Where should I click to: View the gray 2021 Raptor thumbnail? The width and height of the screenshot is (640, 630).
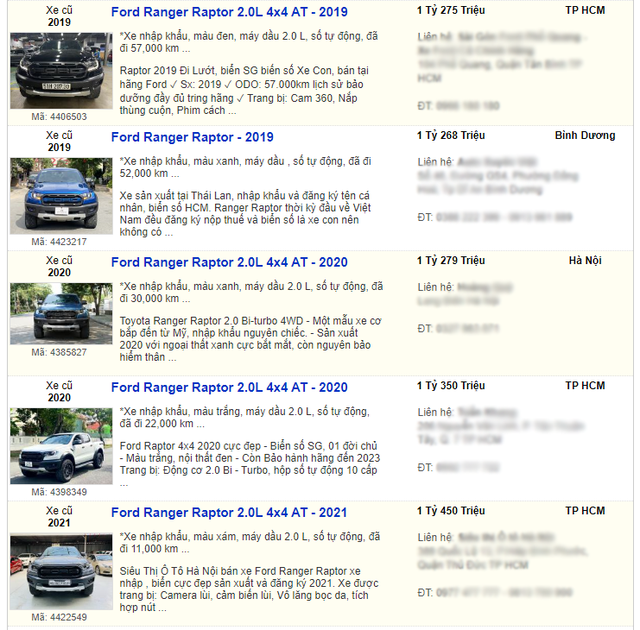(x=48, y=571)
